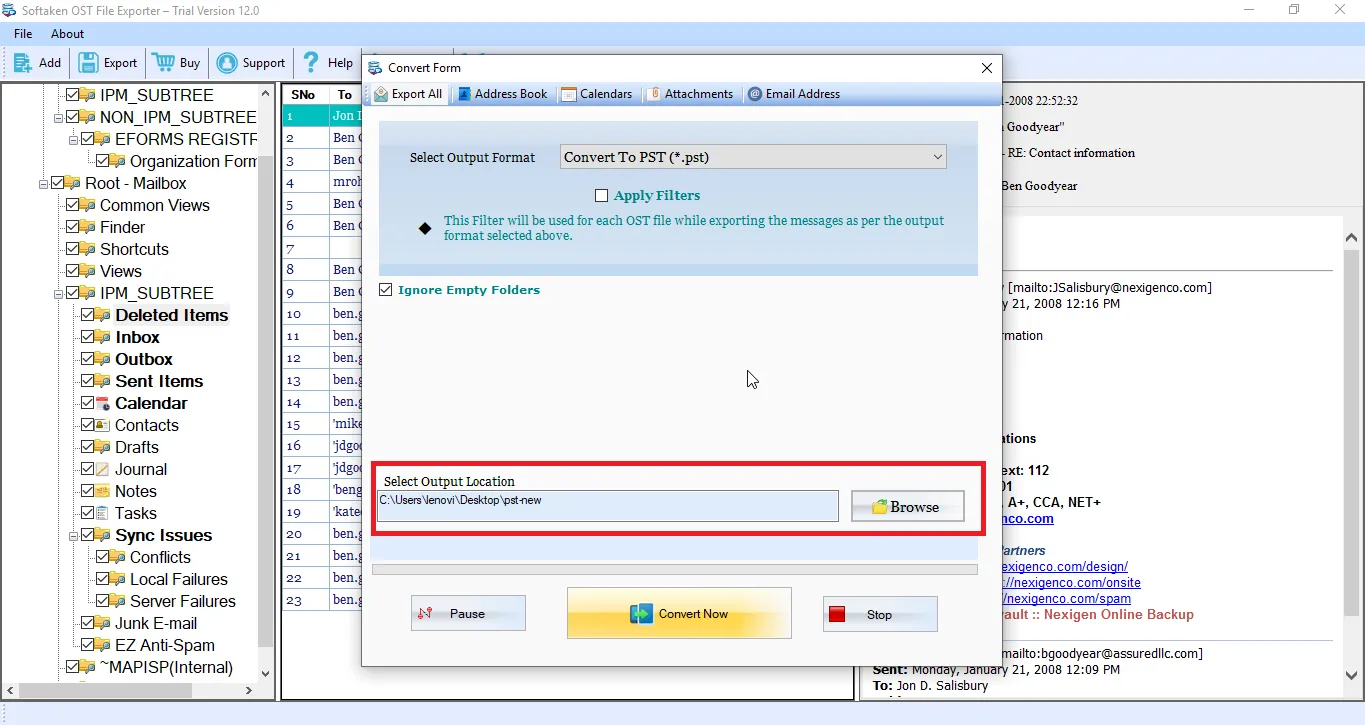The height and width of the screenshot is (725, 1365).
Task: Click the Inbox folder icon in tree
Action: click(x=104, y=337)
